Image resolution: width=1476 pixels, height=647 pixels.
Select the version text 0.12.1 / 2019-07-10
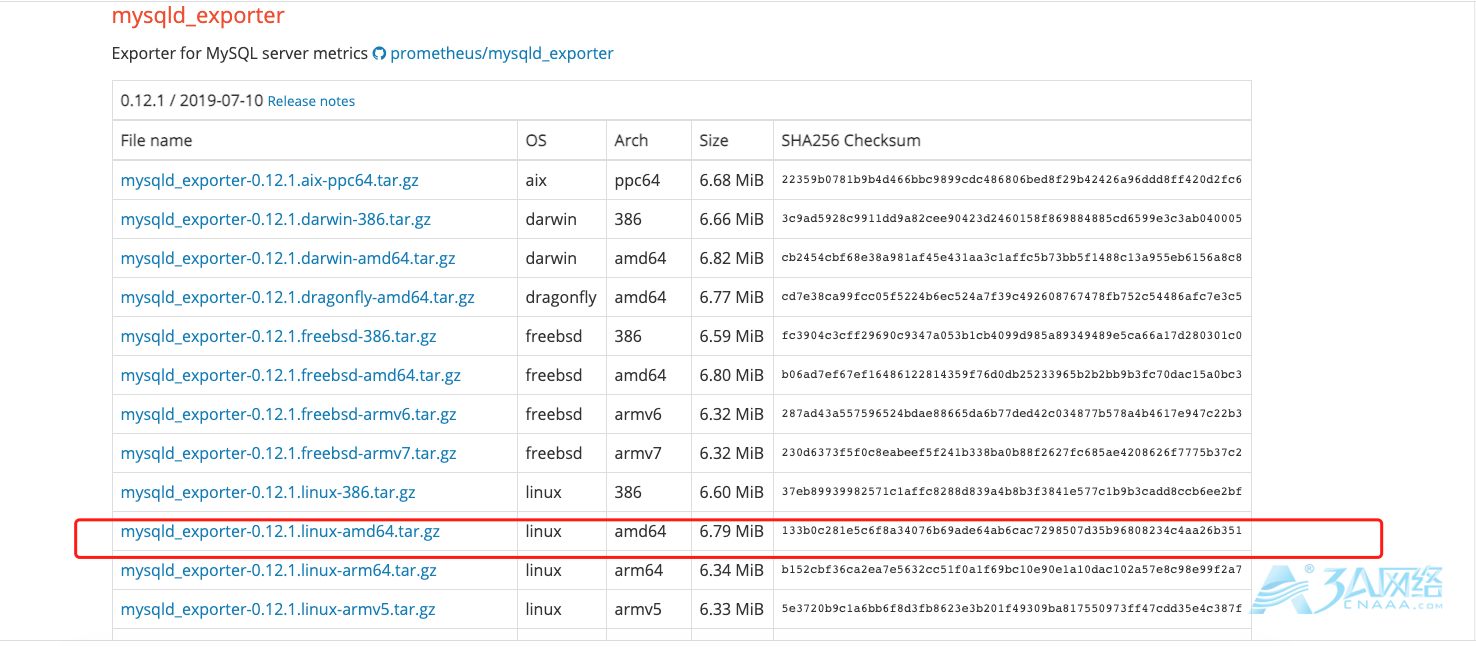(x=192, y=100)
